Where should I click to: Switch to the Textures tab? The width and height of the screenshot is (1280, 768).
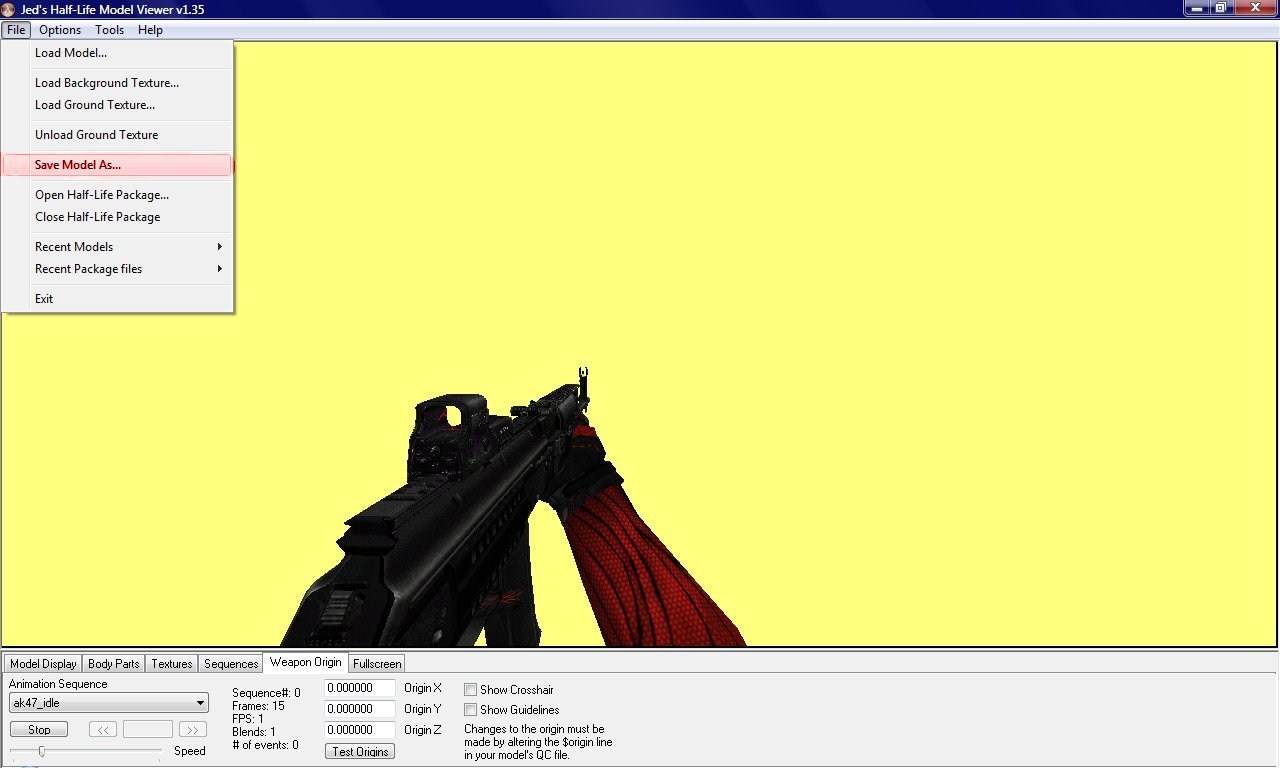(172, 664)
